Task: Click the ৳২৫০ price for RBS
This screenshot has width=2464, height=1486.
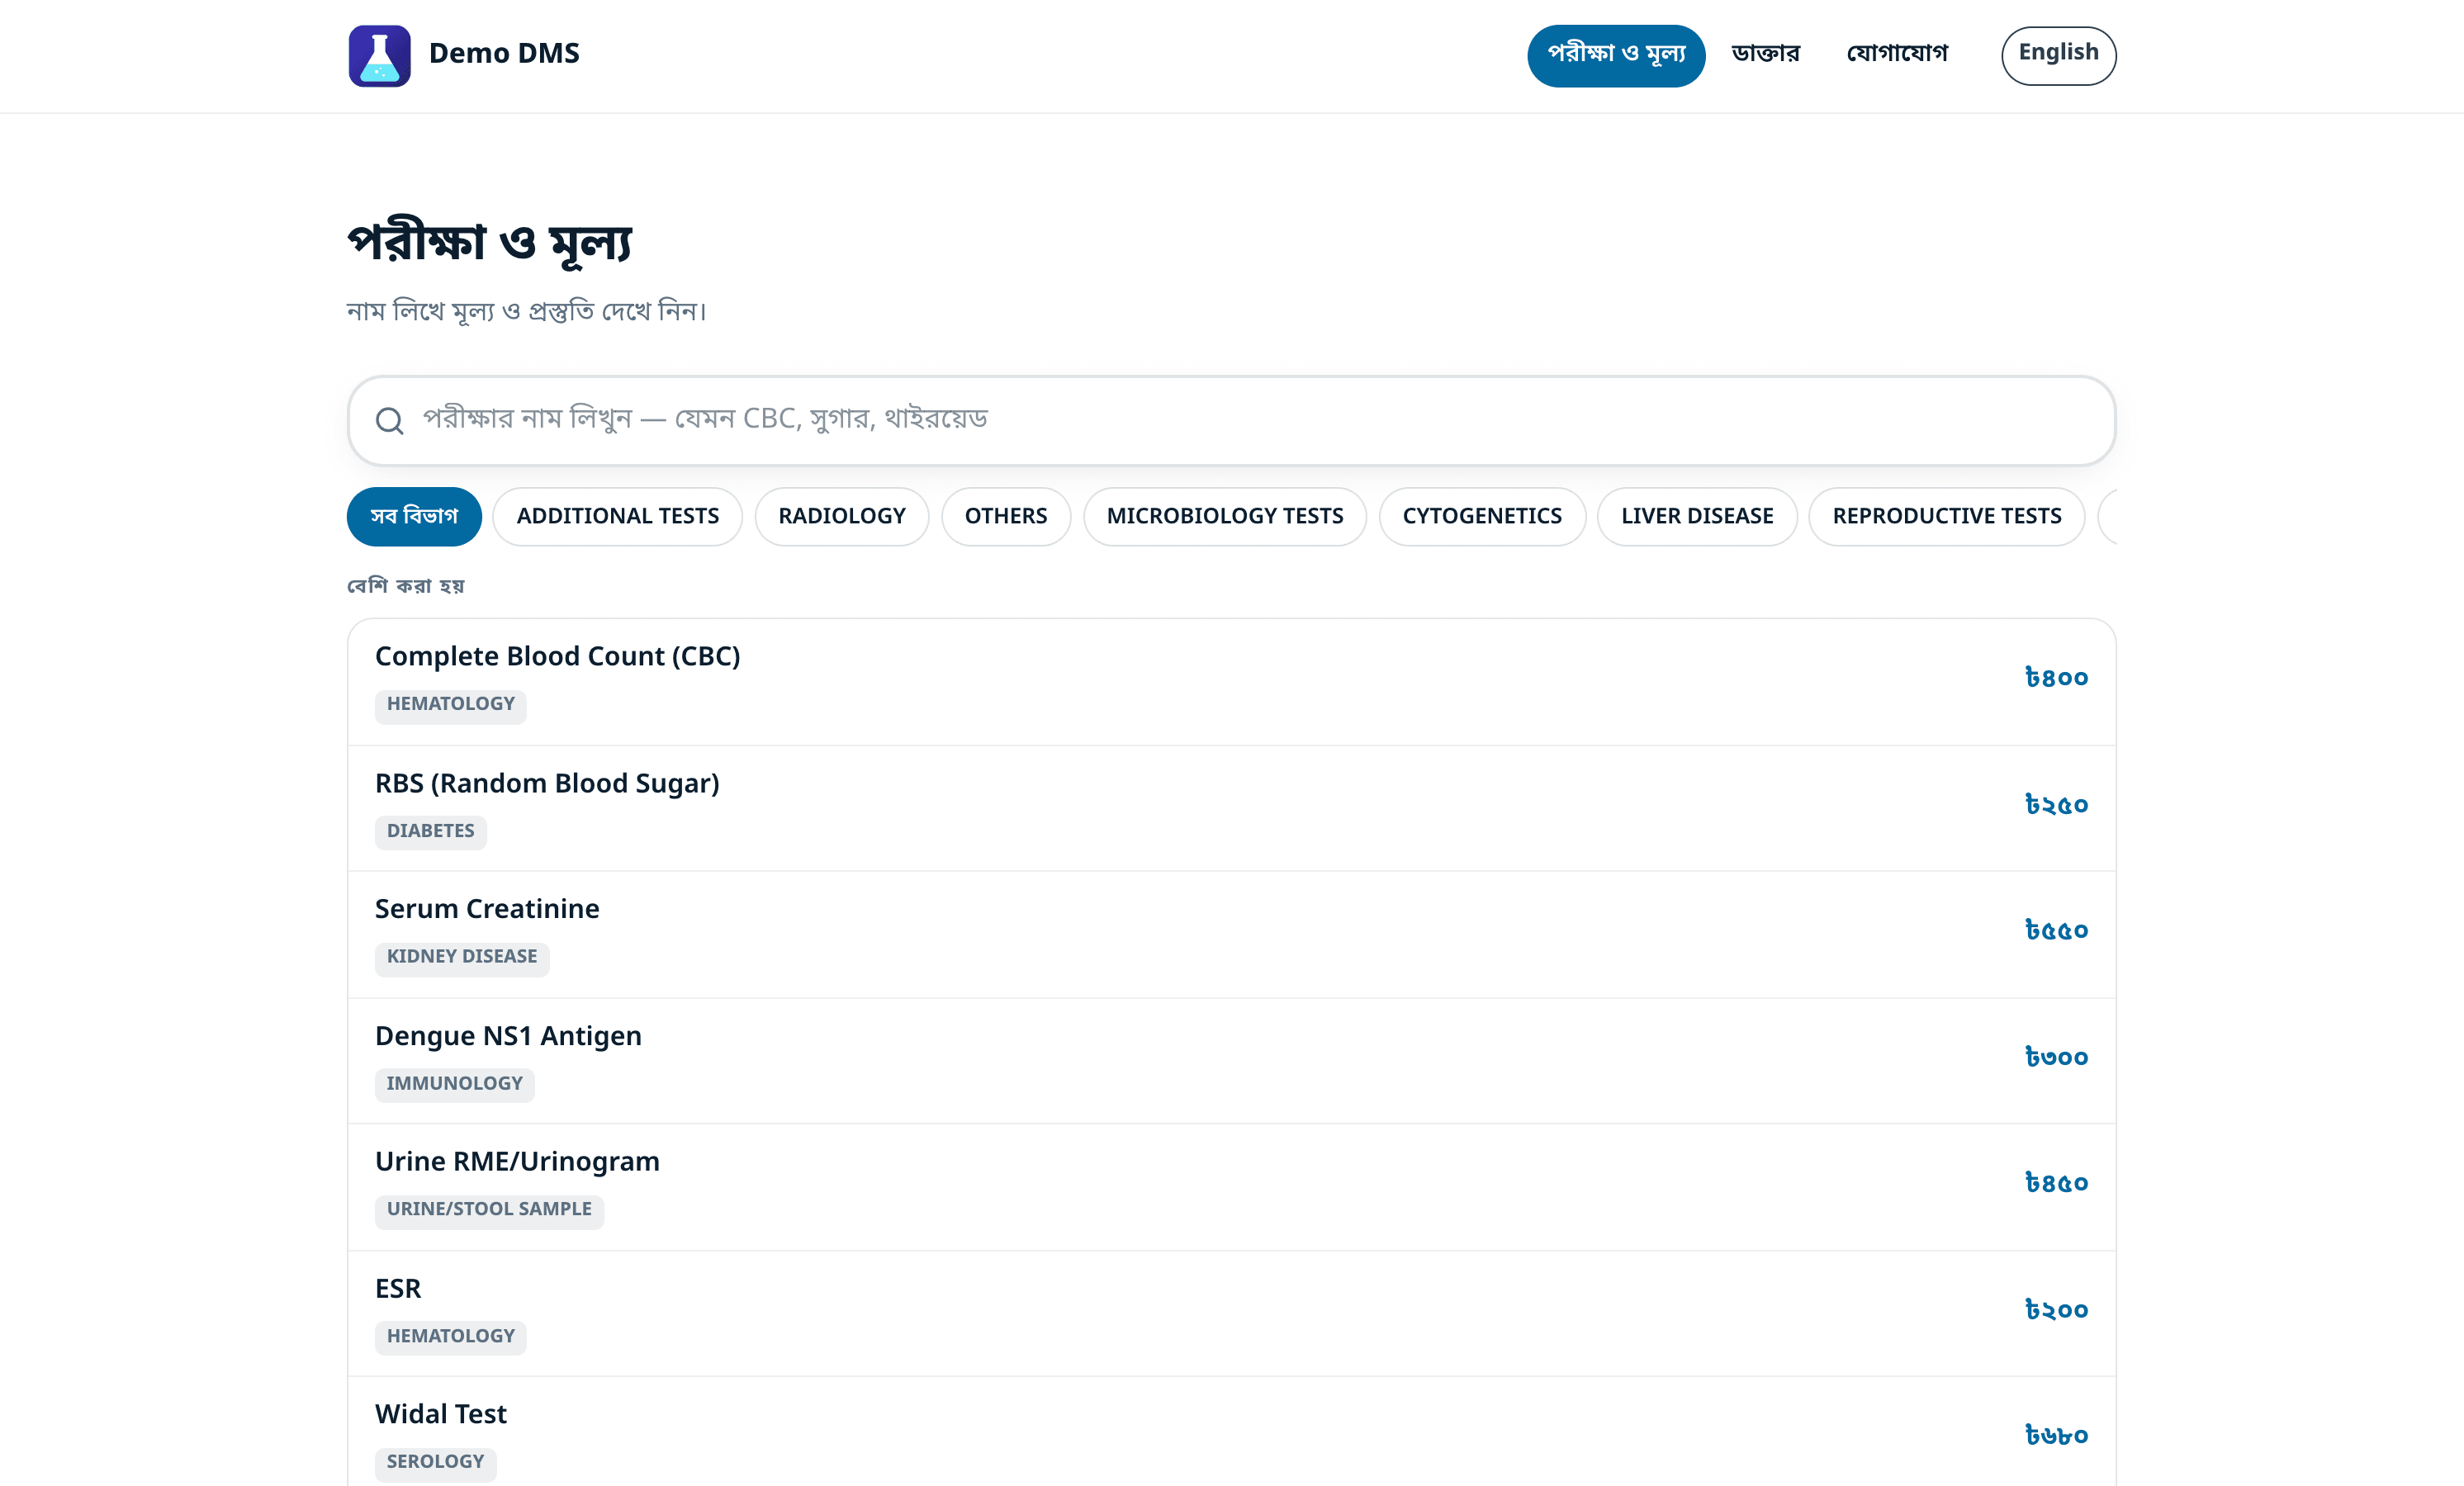Action: (x=2056, y=805)
